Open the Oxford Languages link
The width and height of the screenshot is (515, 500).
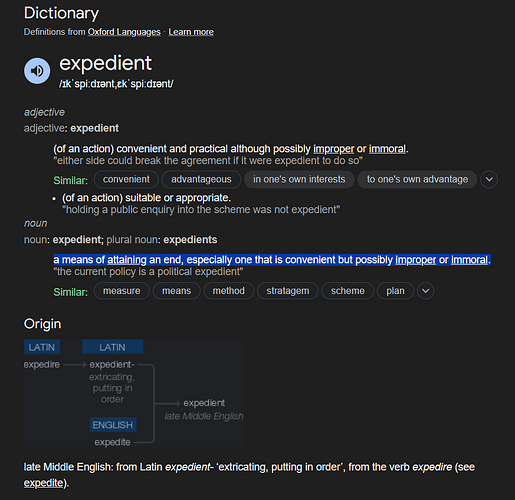pyautogui.click(x=124, y=32)
